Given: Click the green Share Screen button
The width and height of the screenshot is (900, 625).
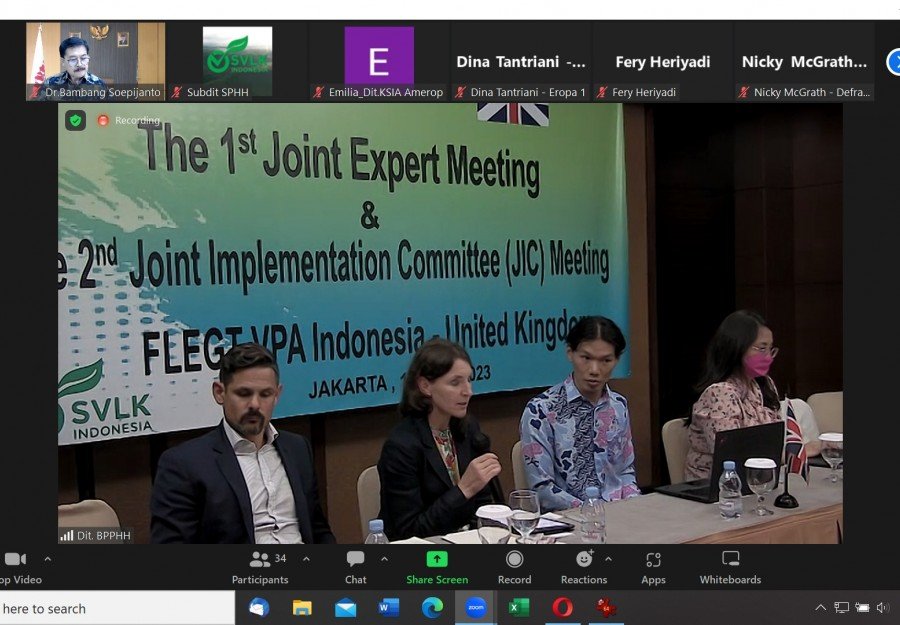Looking at the screenshot, I should point(437,568).
